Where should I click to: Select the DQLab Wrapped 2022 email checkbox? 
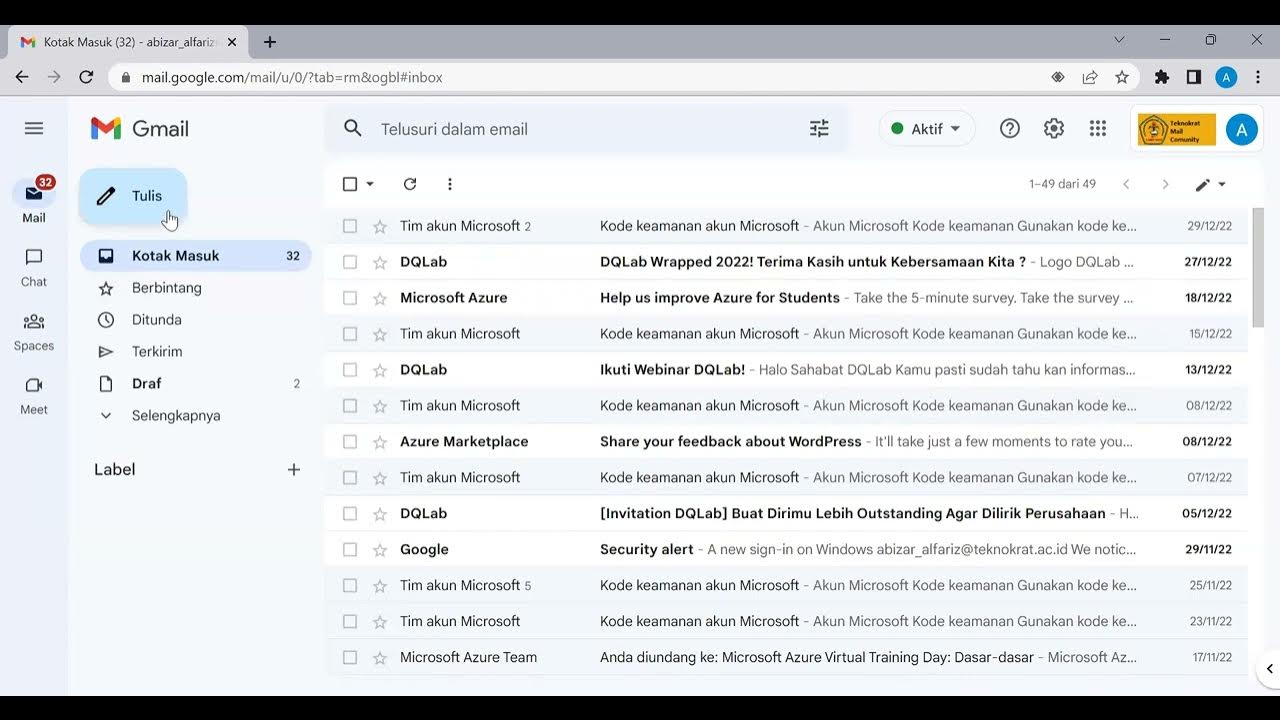click(x=350, y=261)
